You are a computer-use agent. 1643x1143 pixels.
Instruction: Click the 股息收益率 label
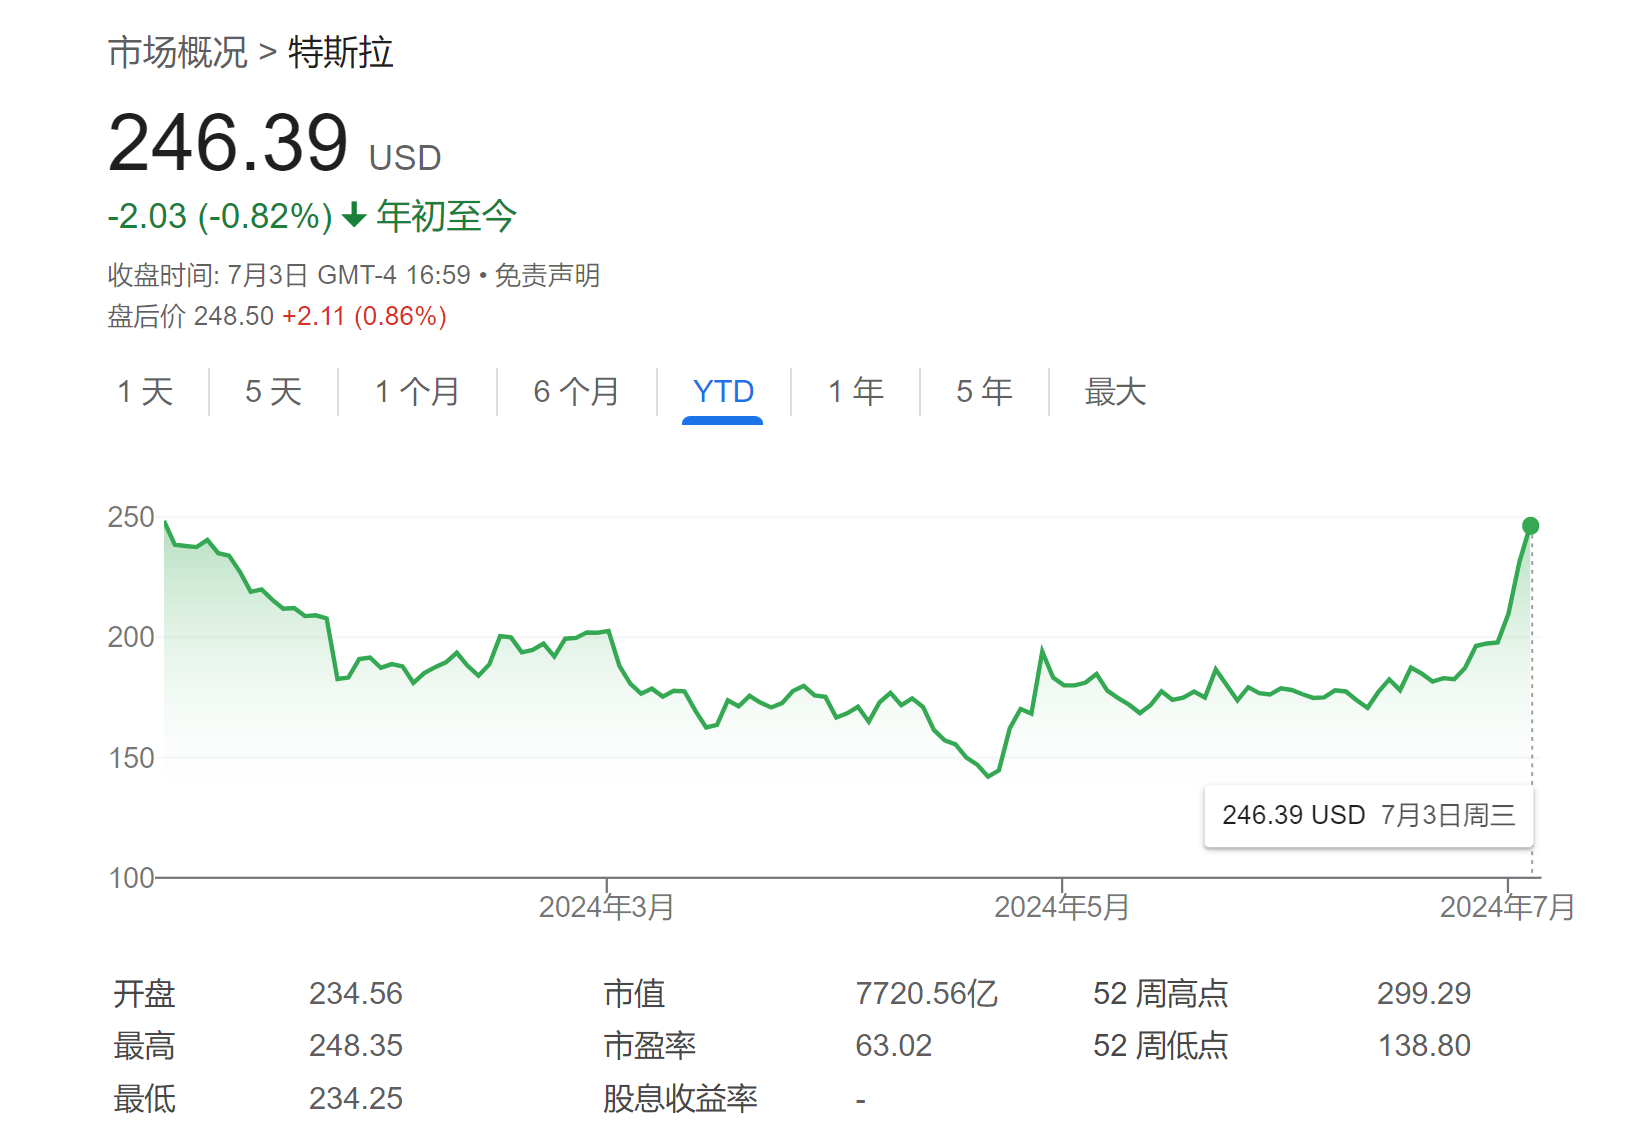pos(680,1098)
